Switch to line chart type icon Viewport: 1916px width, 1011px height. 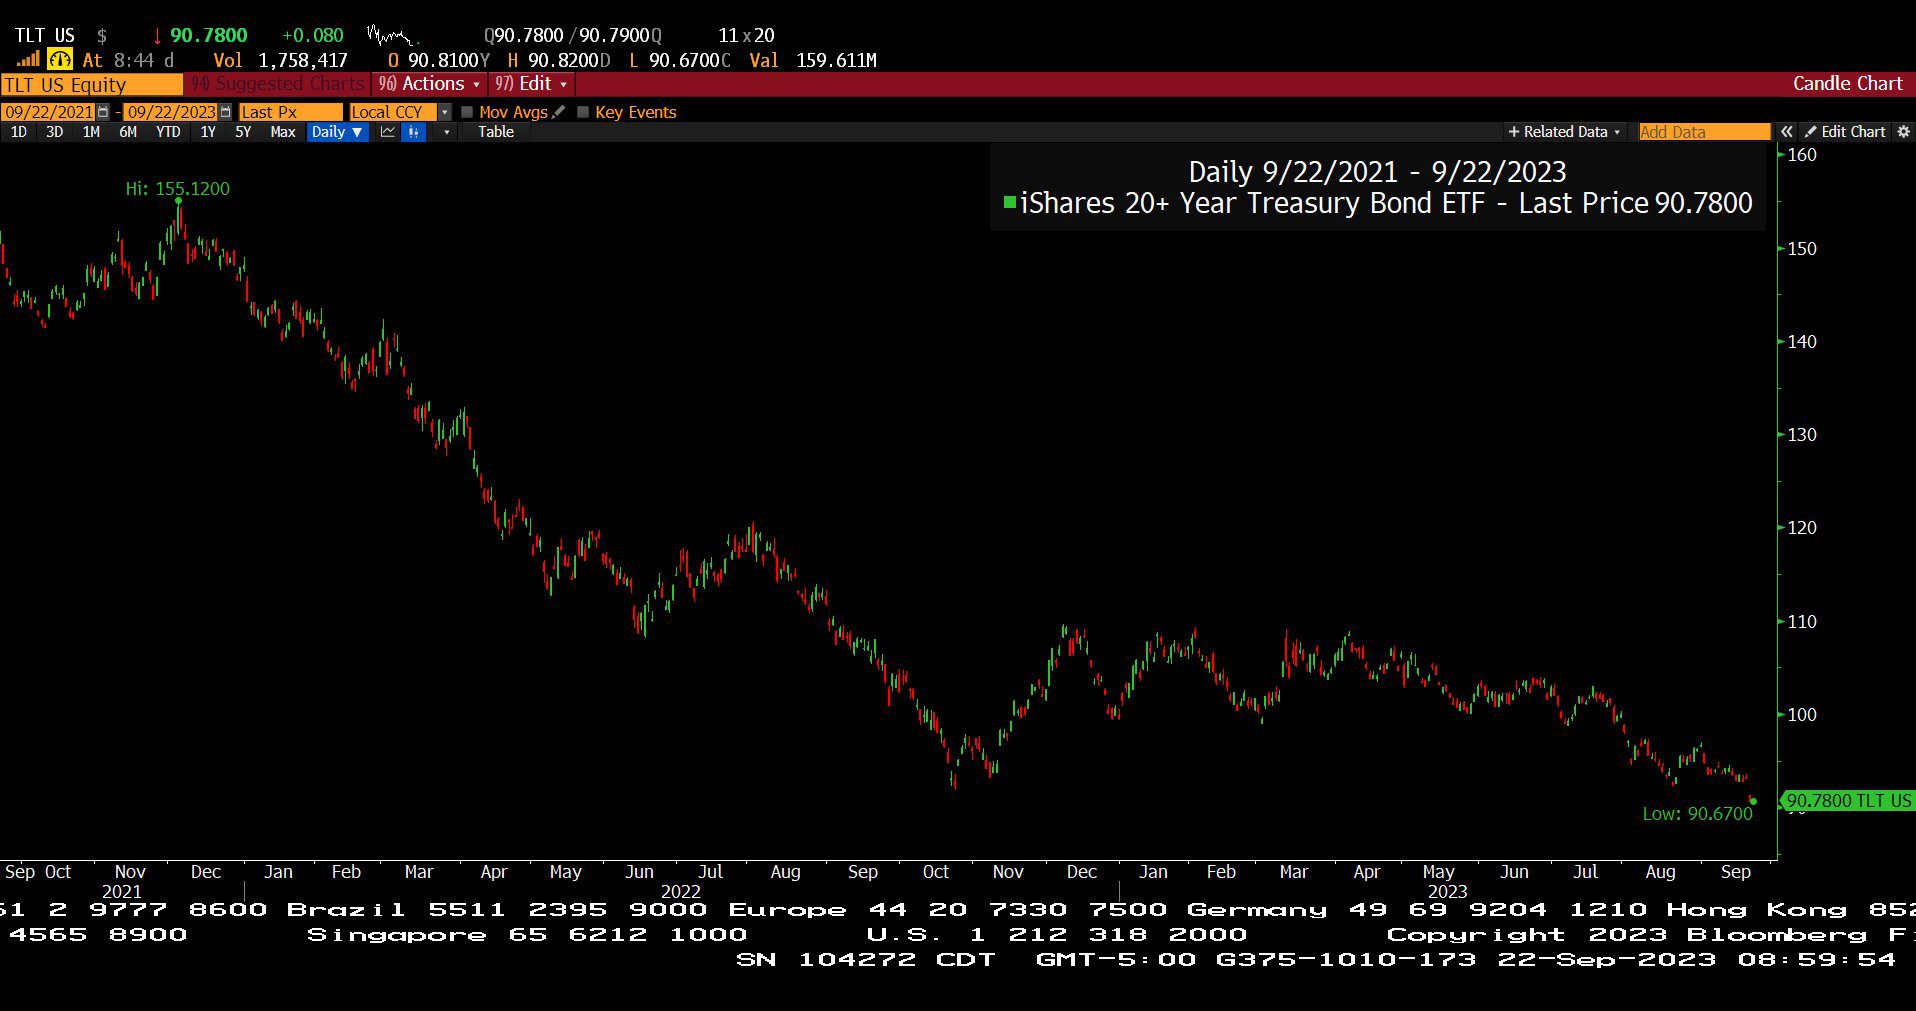tap(388, 132)
